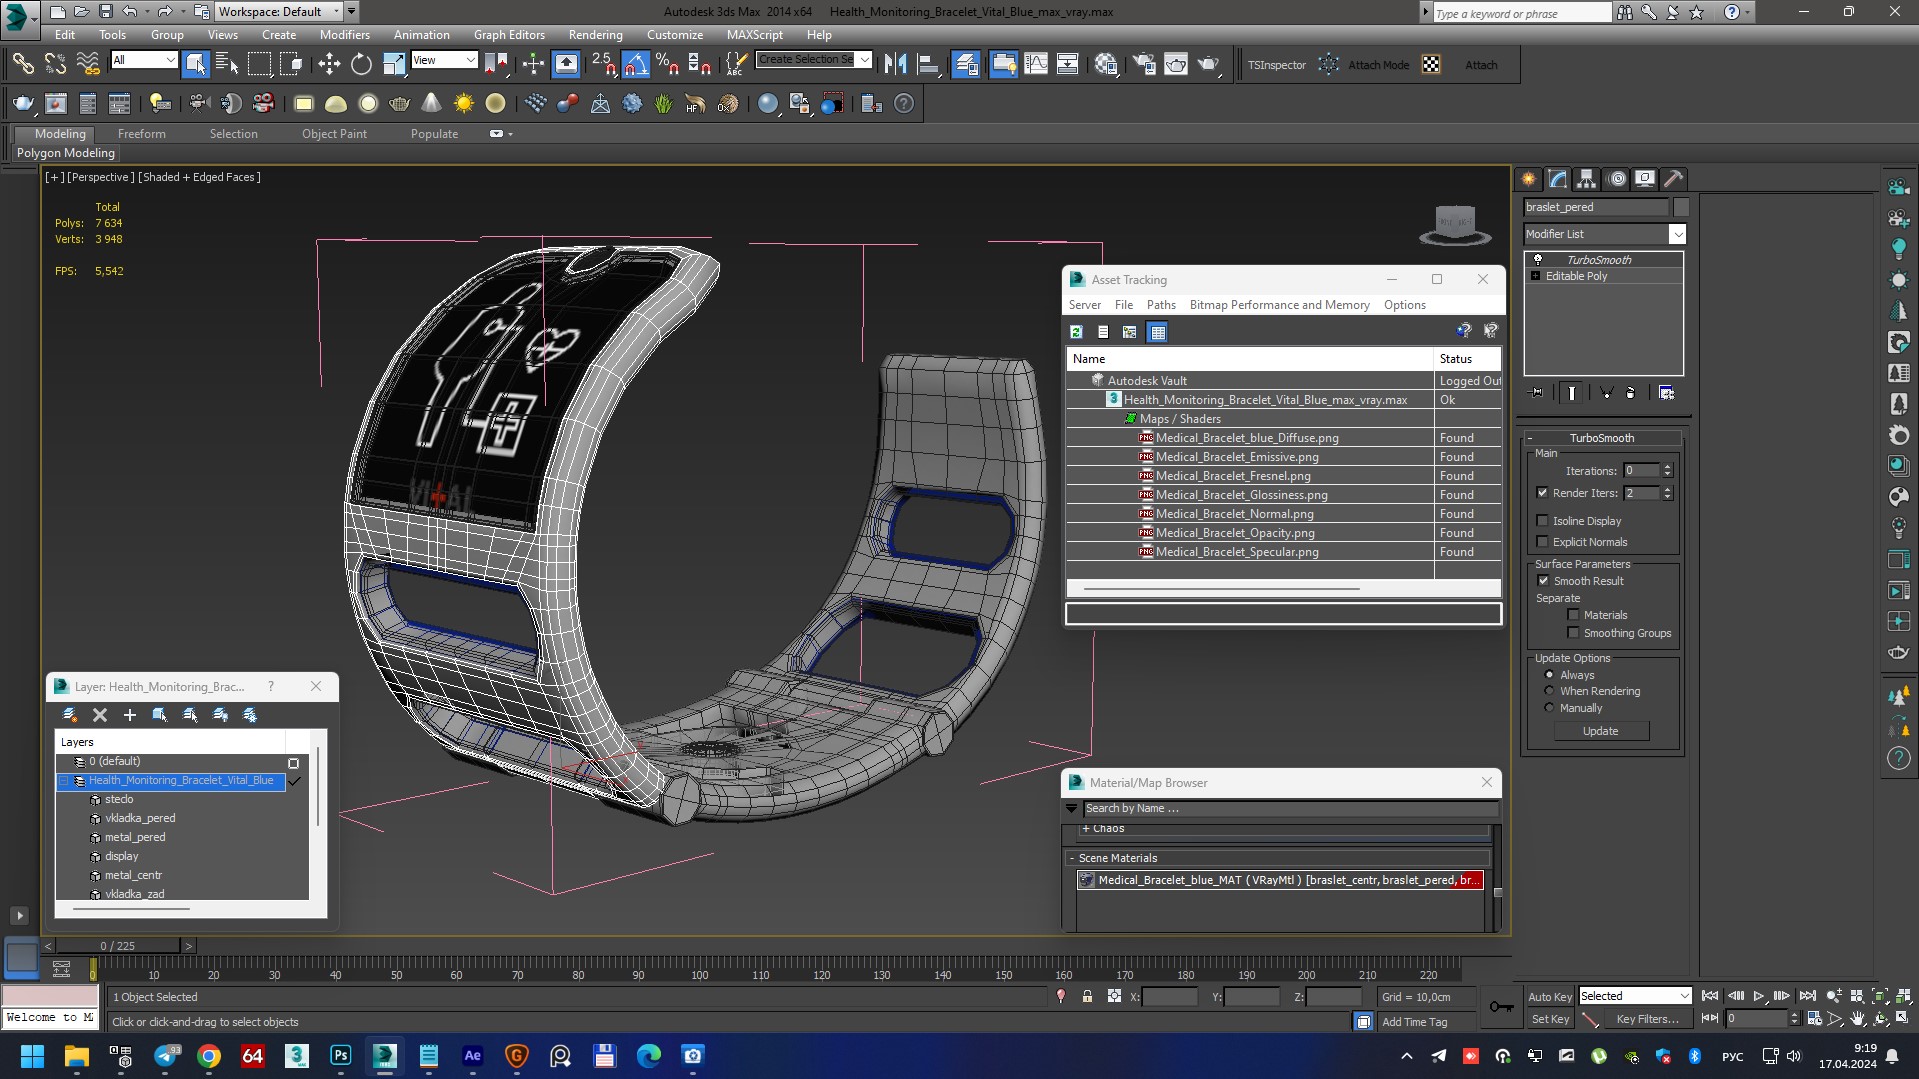Open the Modifiers menu

[x=344, y=34]
